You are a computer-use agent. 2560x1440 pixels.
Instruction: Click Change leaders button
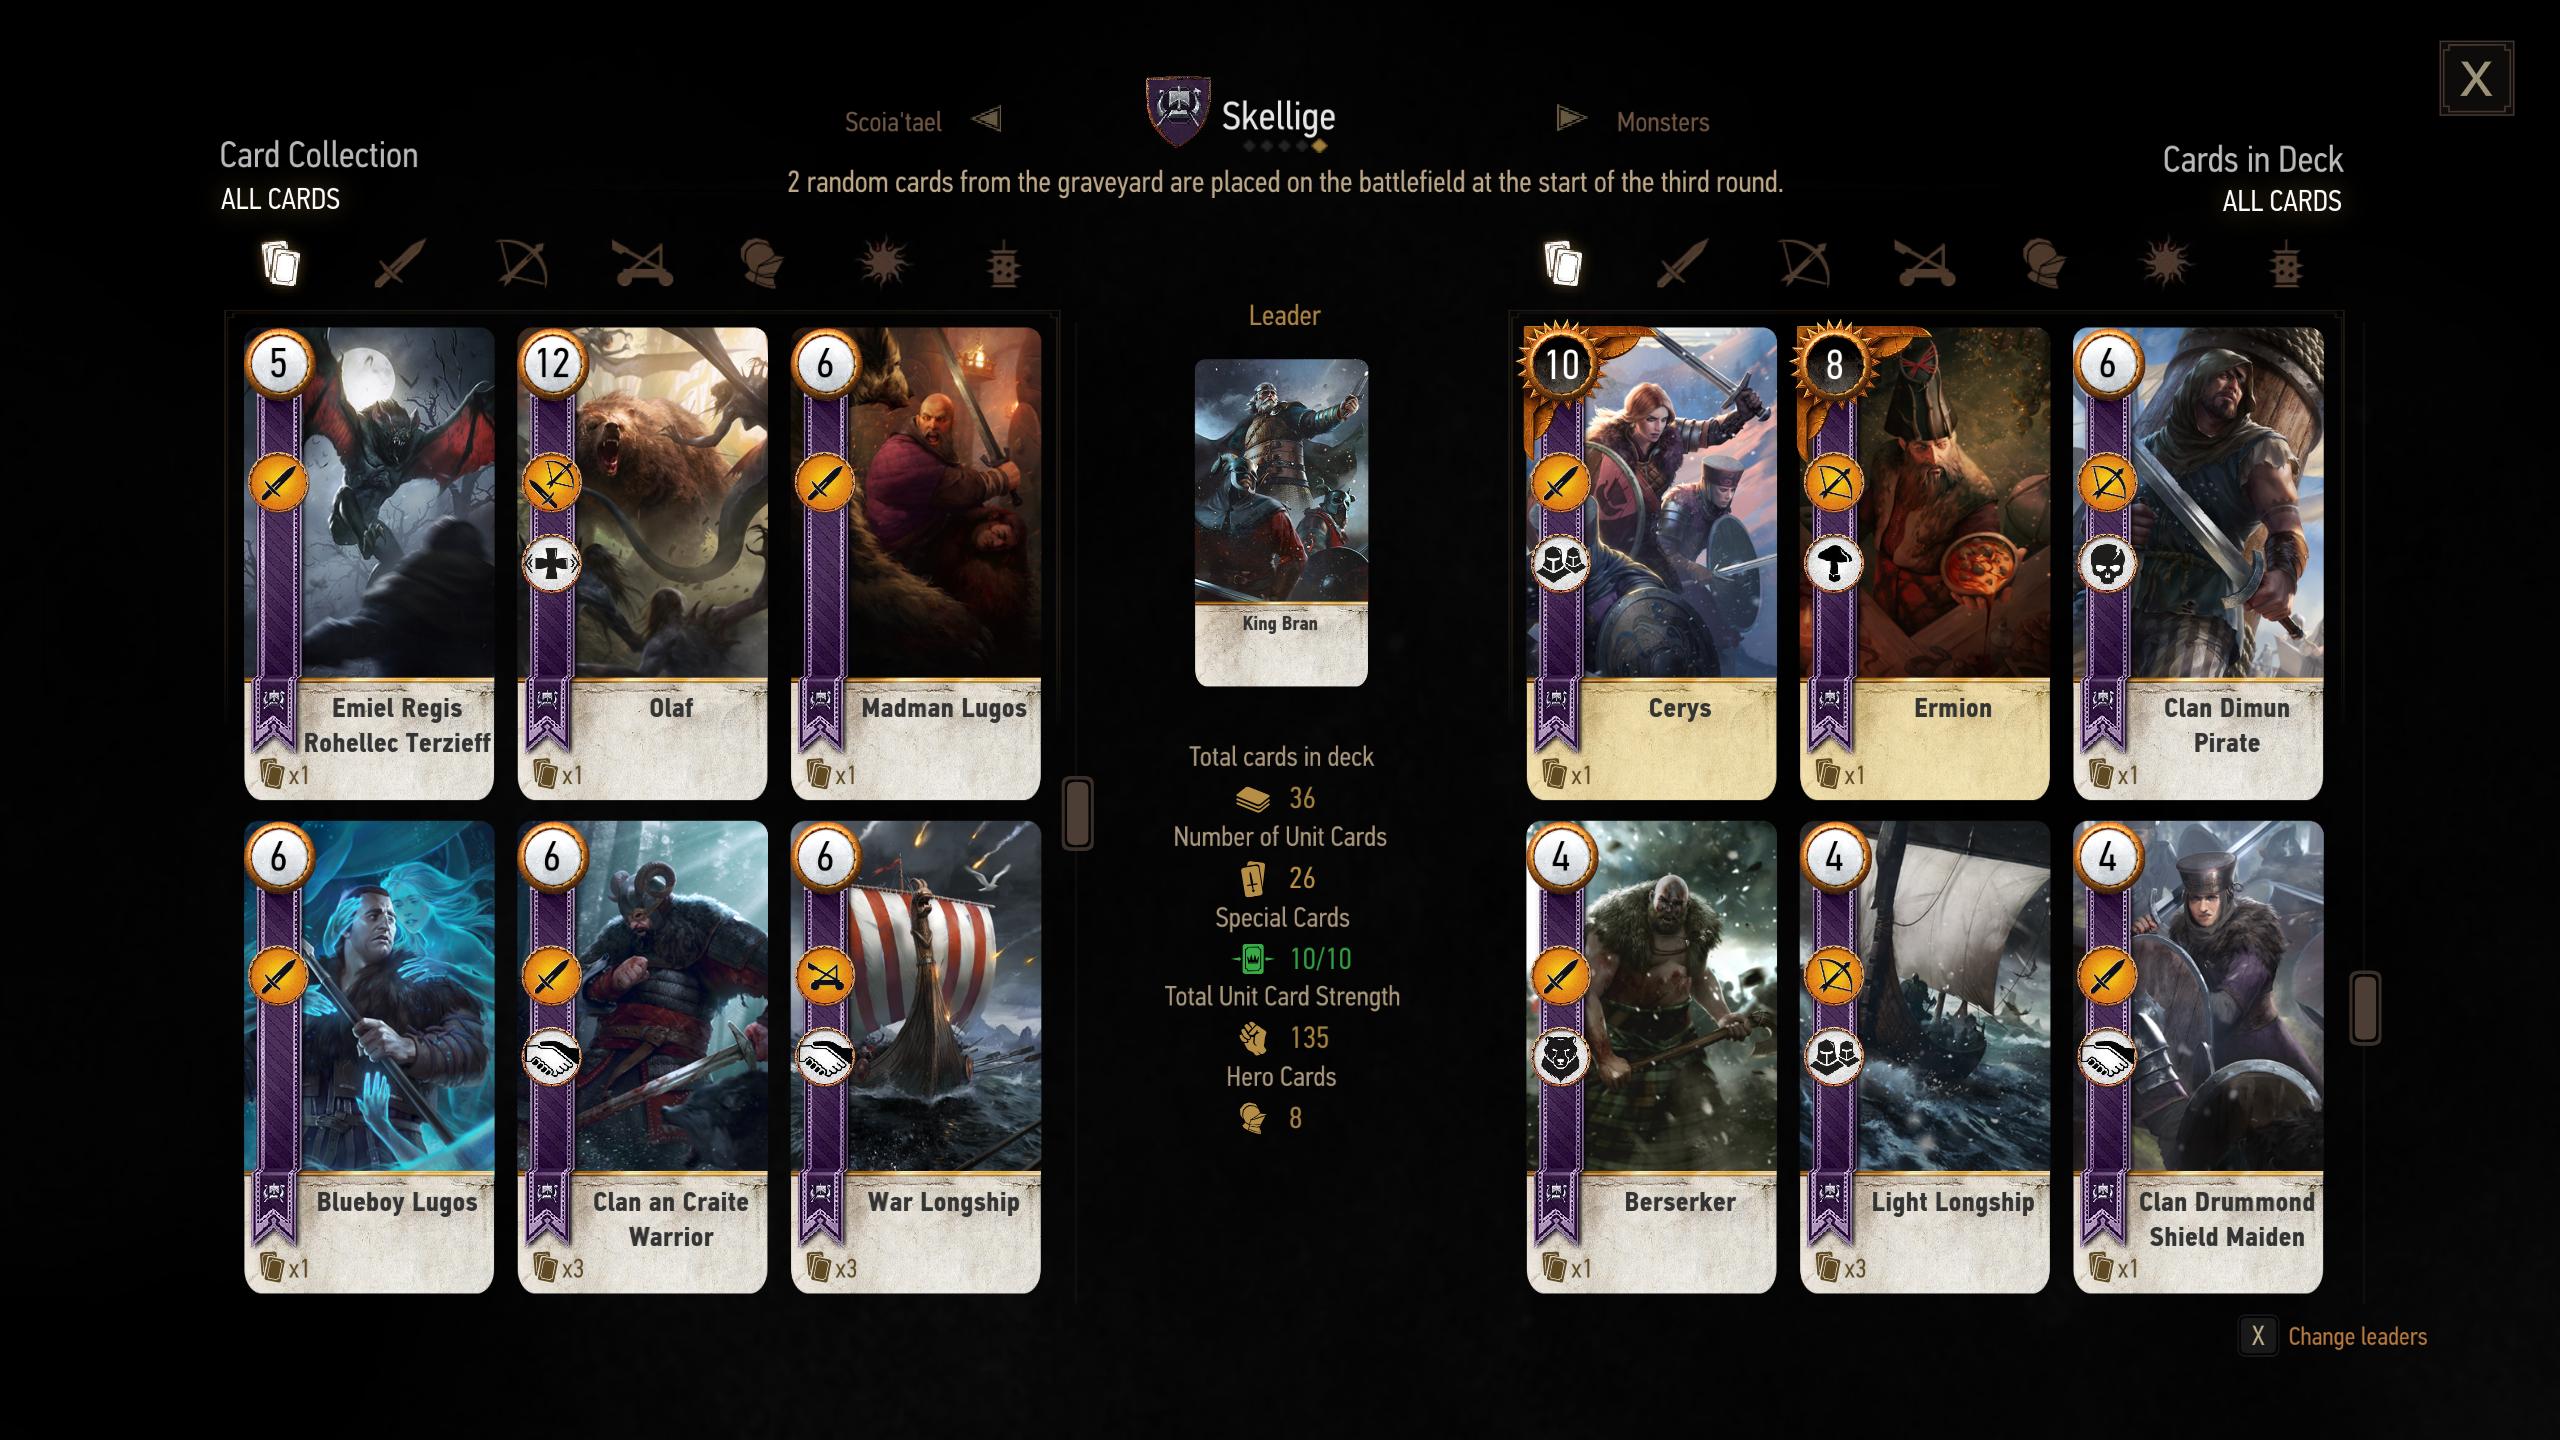2333,1336
